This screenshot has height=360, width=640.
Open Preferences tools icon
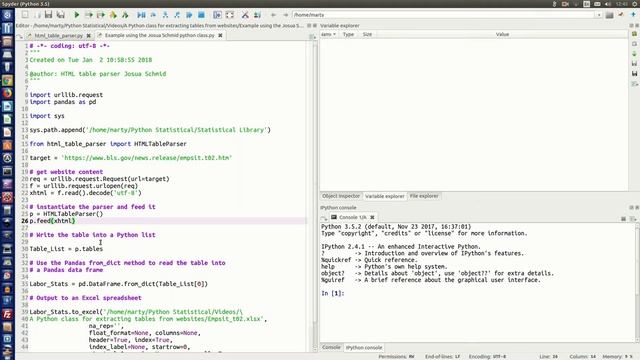(245, 15)
